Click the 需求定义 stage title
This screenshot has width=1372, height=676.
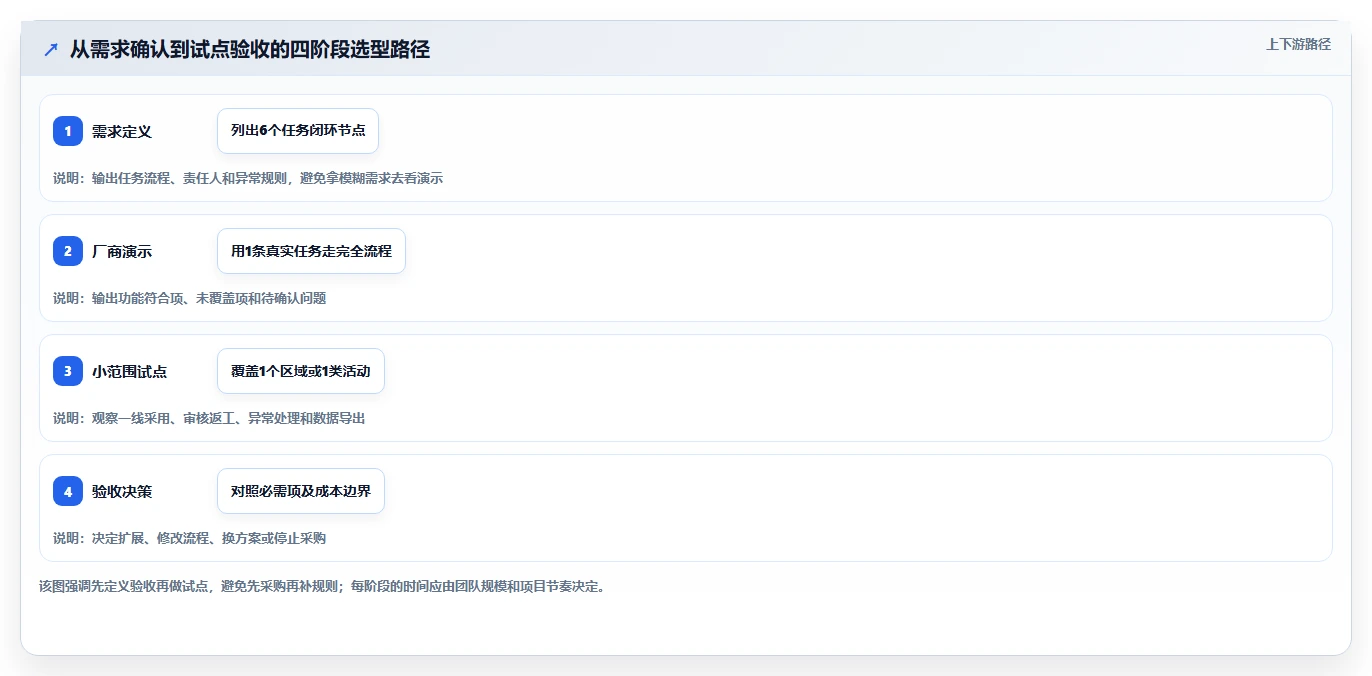pos(122,131)
